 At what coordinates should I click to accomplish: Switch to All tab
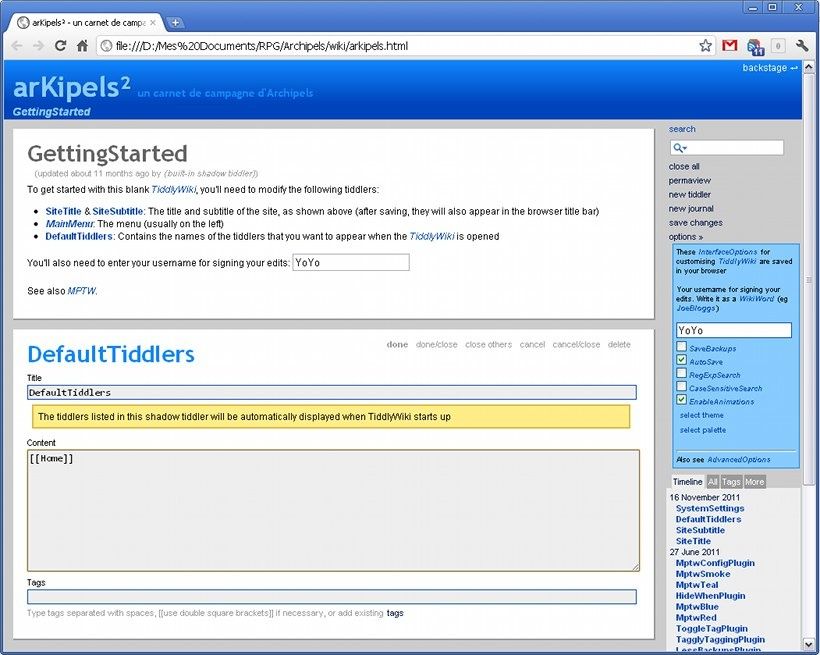(x=712, y=482)
